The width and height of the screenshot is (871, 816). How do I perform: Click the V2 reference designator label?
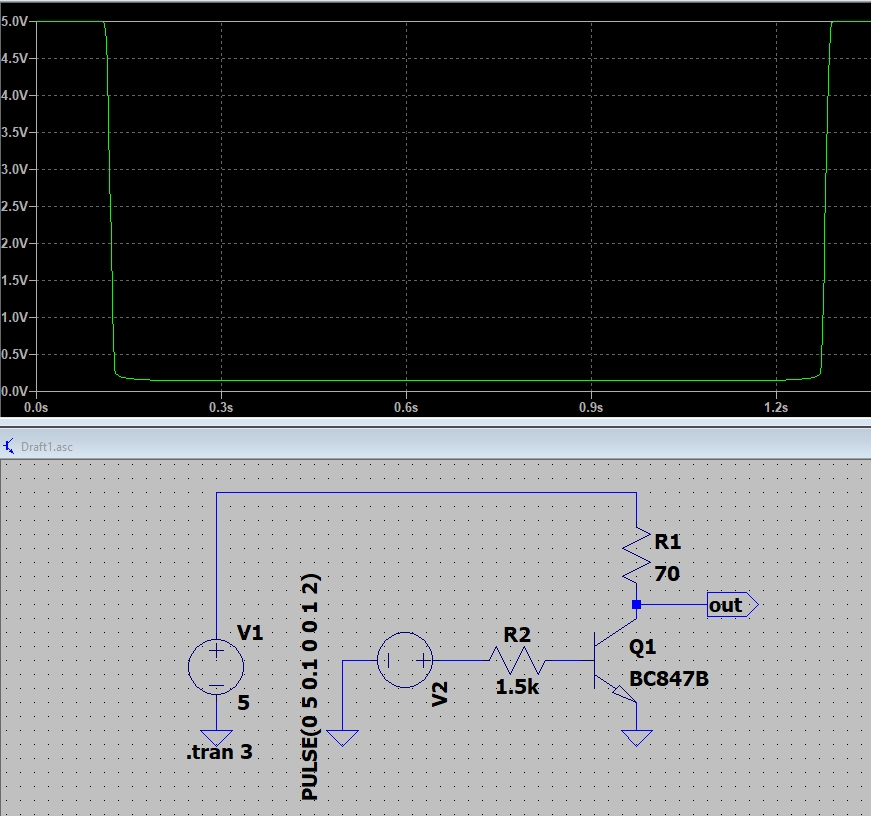click(x=439, y=694)
